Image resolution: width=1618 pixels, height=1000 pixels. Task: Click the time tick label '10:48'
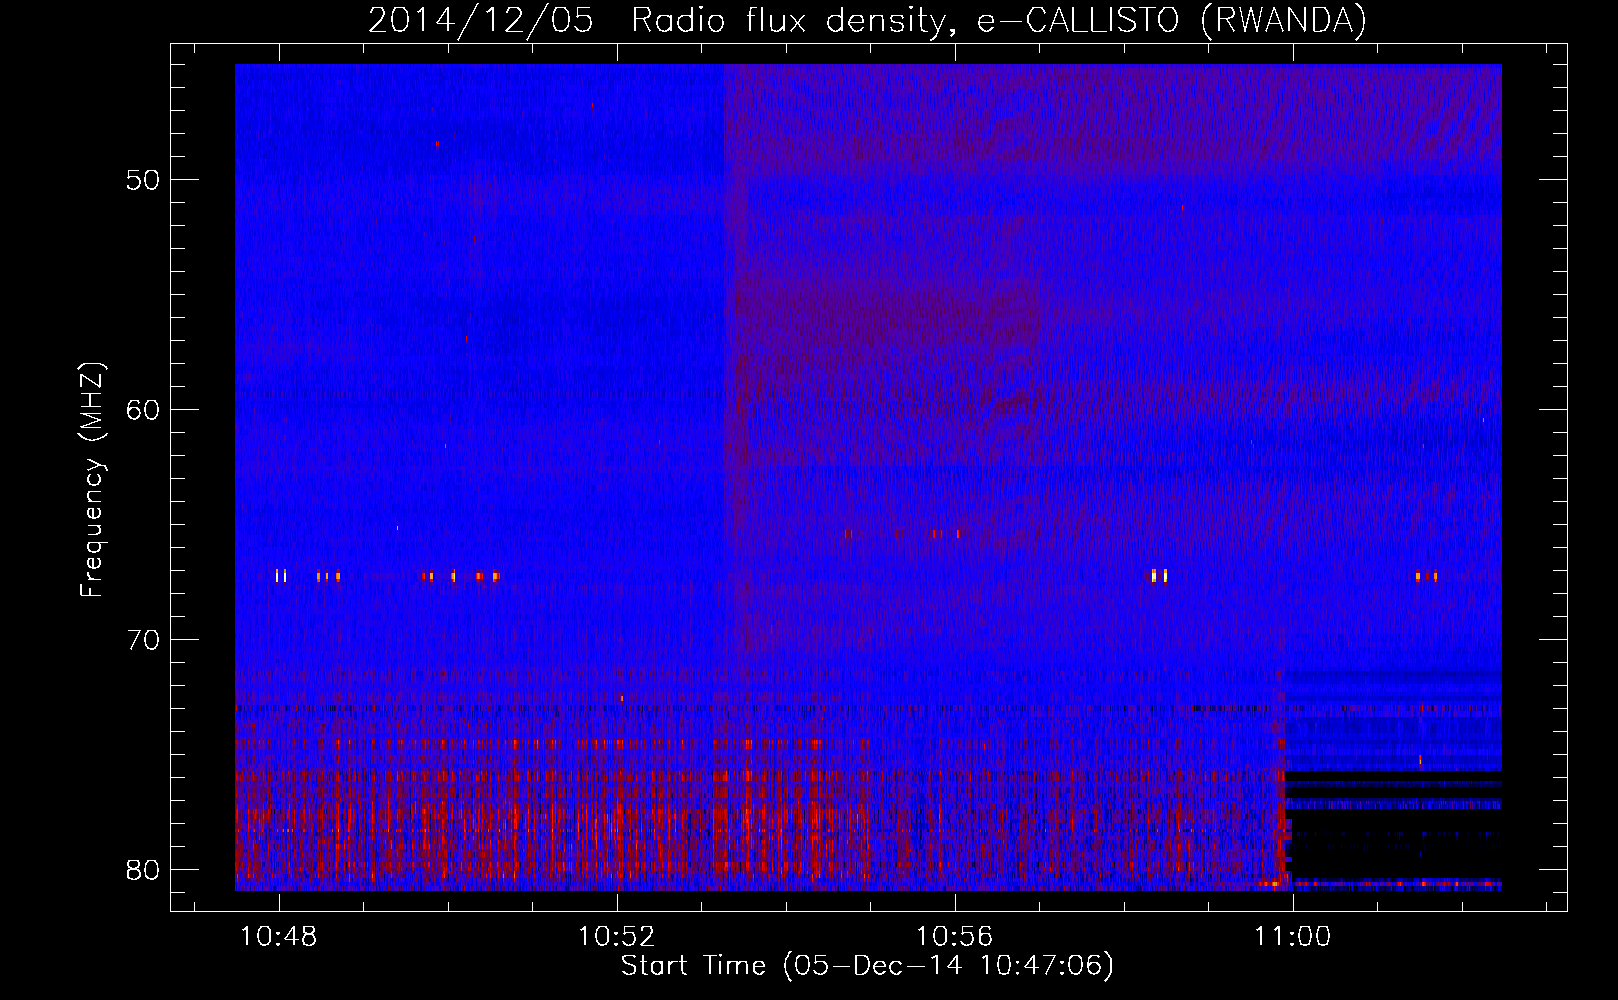(x=279, y=937)
